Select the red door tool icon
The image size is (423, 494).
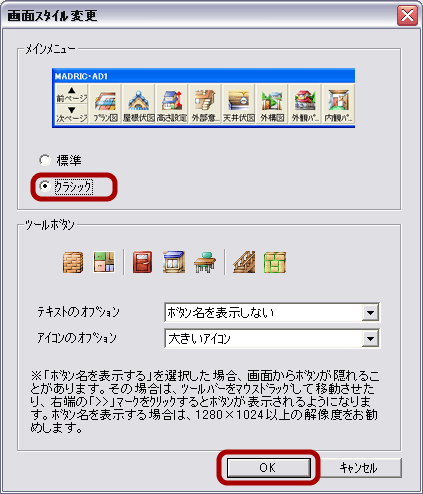pyautogui.click(x=142, y=262)
